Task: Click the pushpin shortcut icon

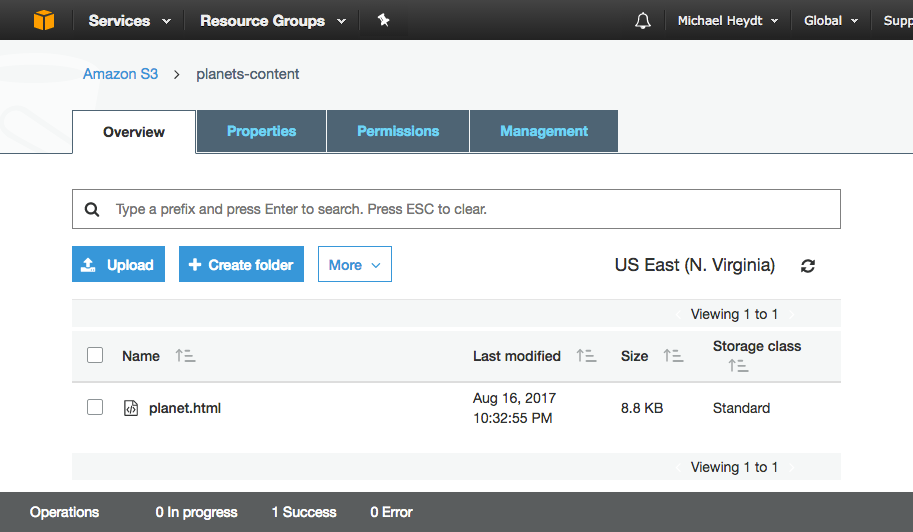Action: 383,20
